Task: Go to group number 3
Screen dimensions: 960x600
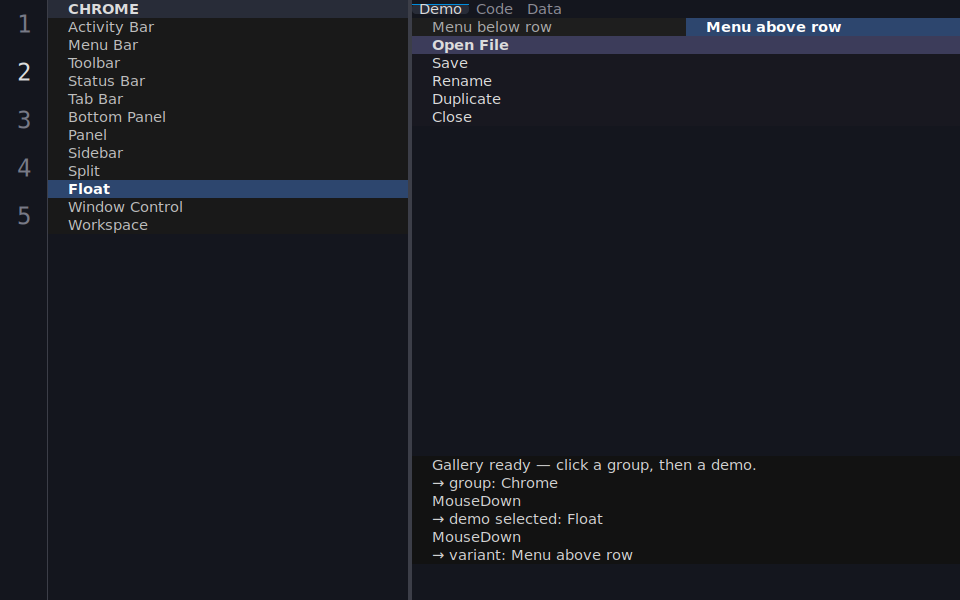Action: click(x=24, y=120)
